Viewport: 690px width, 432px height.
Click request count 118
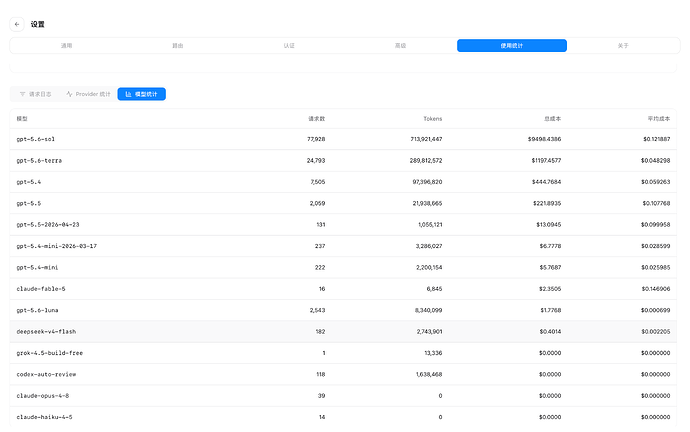(321, 374)
